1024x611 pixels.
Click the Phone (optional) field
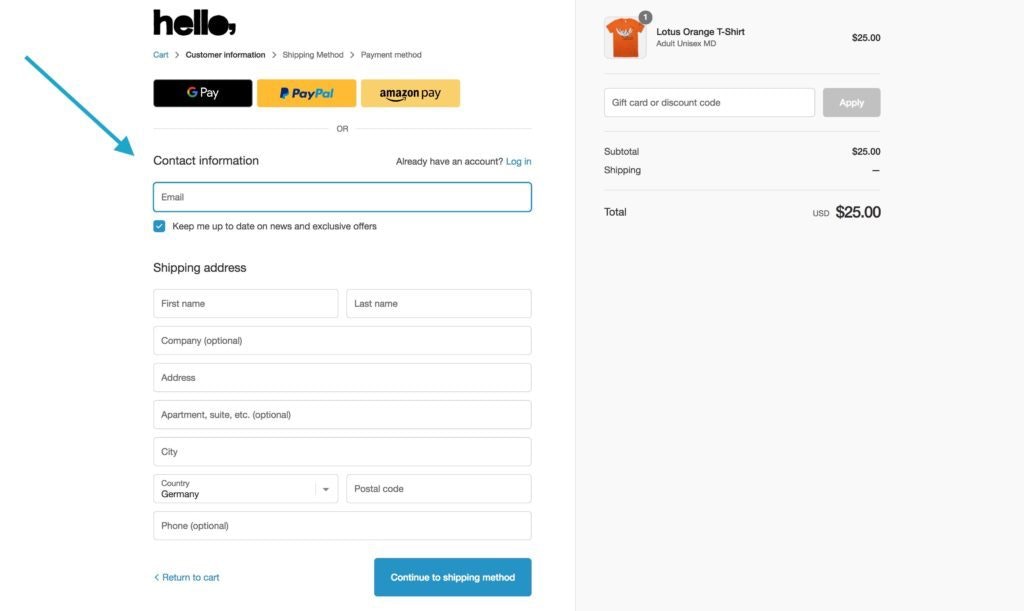point(341,525)
